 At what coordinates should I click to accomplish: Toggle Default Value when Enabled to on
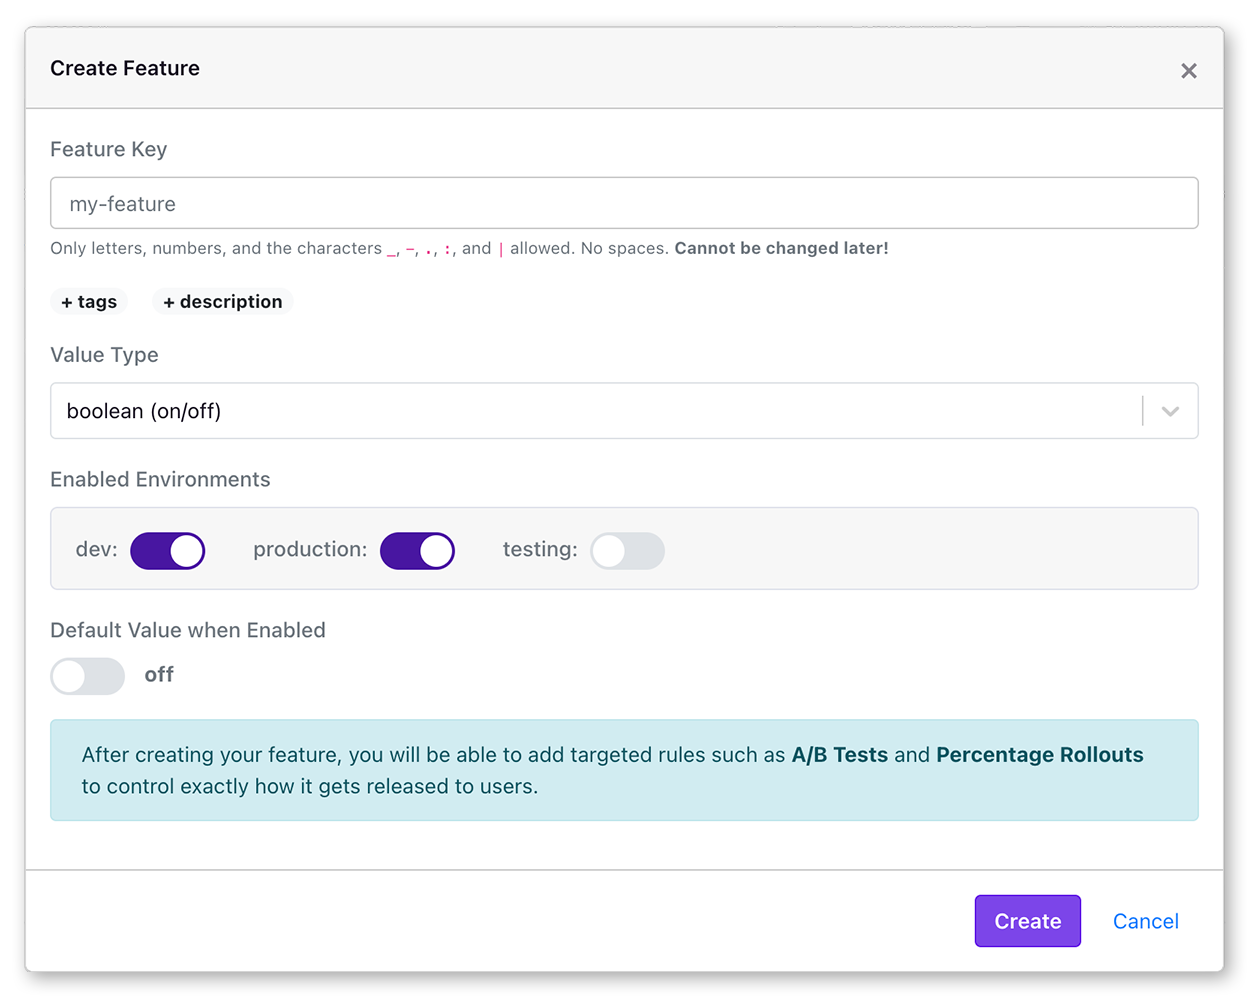pos(87,676)
